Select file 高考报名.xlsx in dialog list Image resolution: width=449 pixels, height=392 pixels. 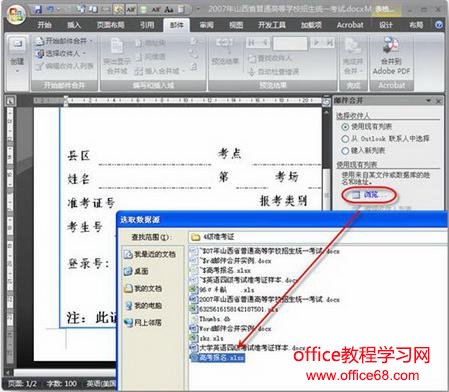click(218, 358)
